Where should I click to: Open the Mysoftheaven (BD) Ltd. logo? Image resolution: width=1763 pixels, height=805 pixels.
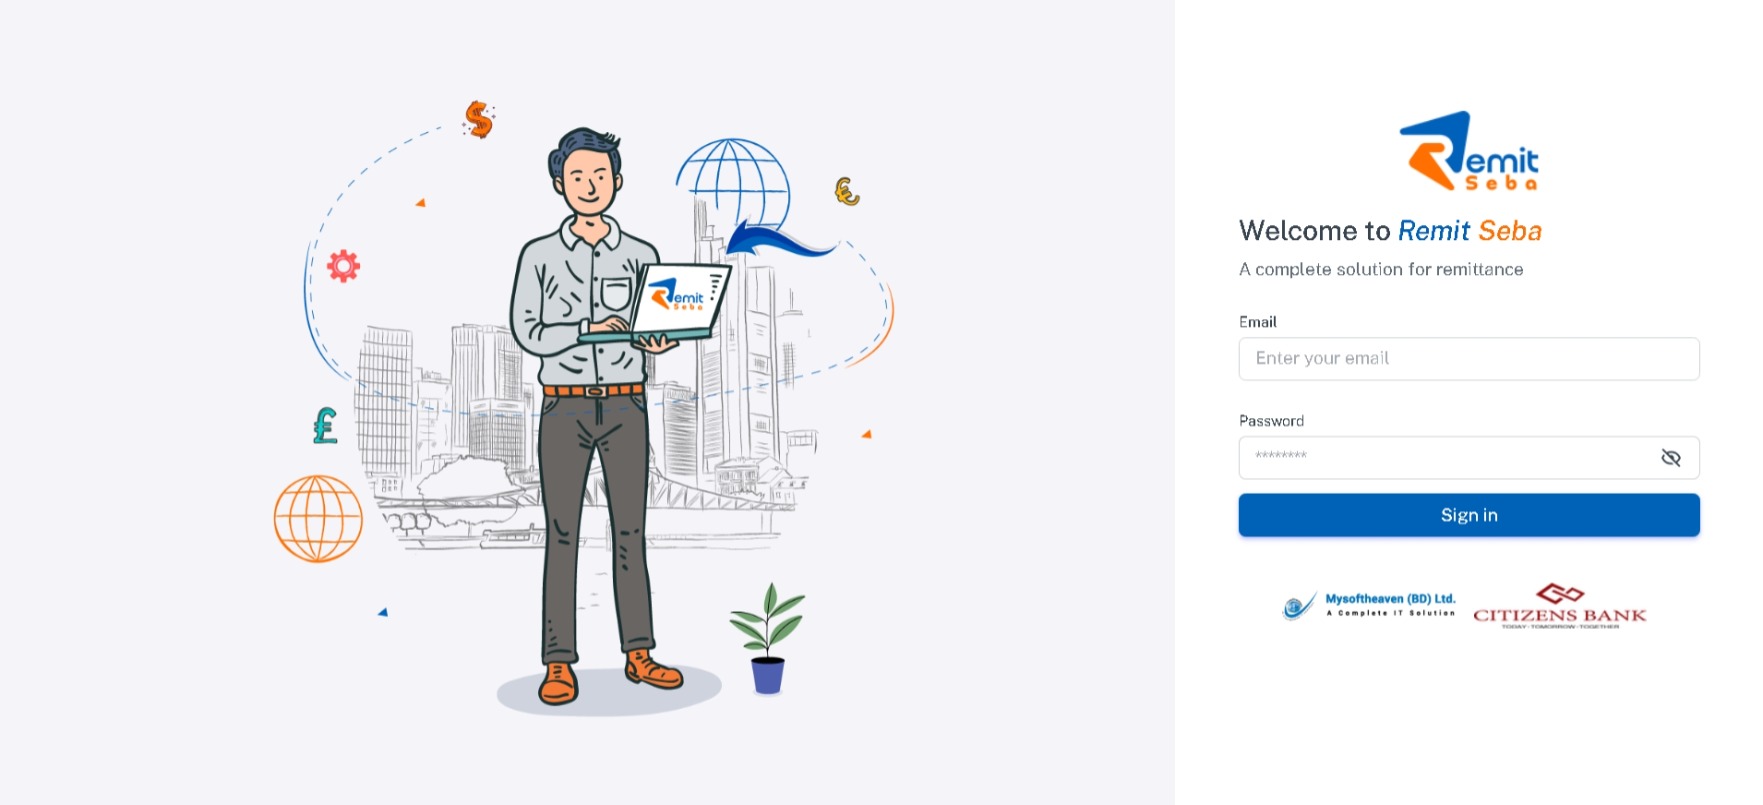pos(1368,606)
